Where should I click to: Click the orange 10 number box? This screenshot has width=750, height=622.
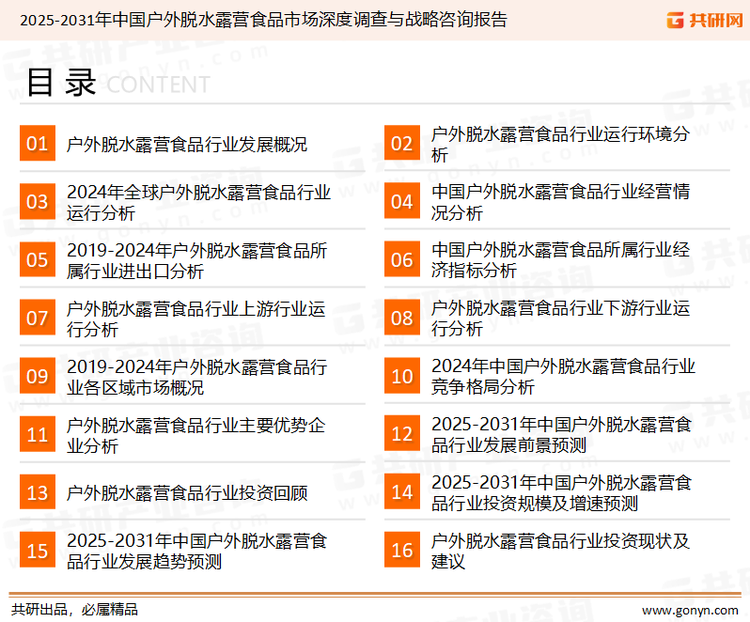(x=402, y=376)
